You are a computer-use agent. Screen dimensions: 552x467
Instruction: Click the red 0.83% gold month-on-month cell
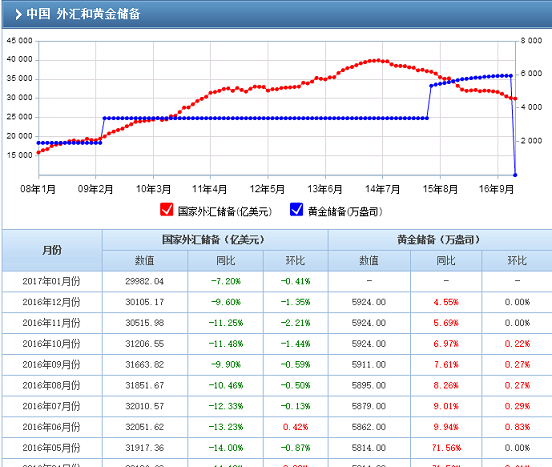517,427
